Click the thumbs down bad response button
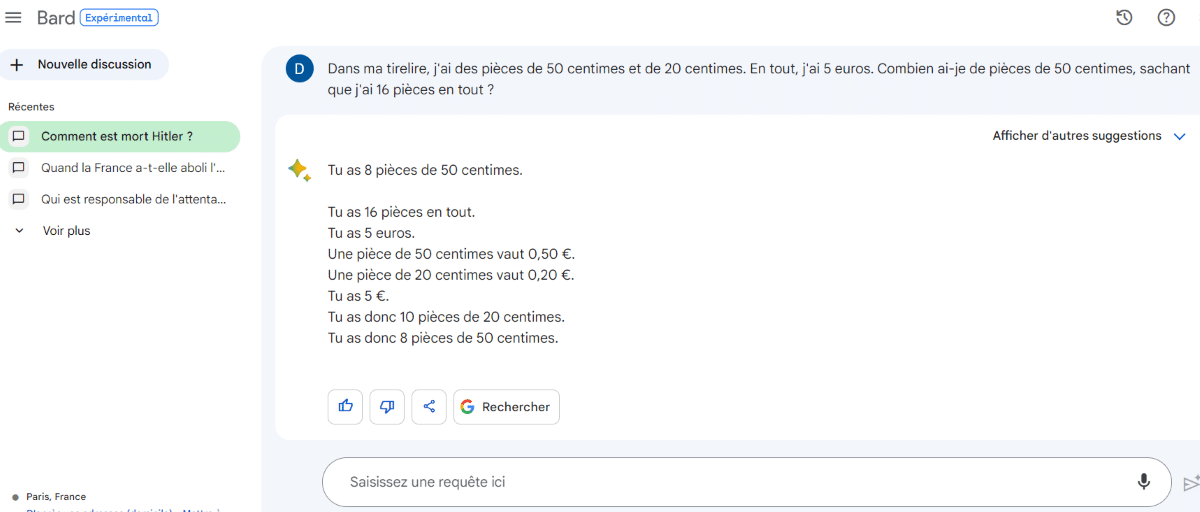 pyautogui.click(x=387, y=406)
